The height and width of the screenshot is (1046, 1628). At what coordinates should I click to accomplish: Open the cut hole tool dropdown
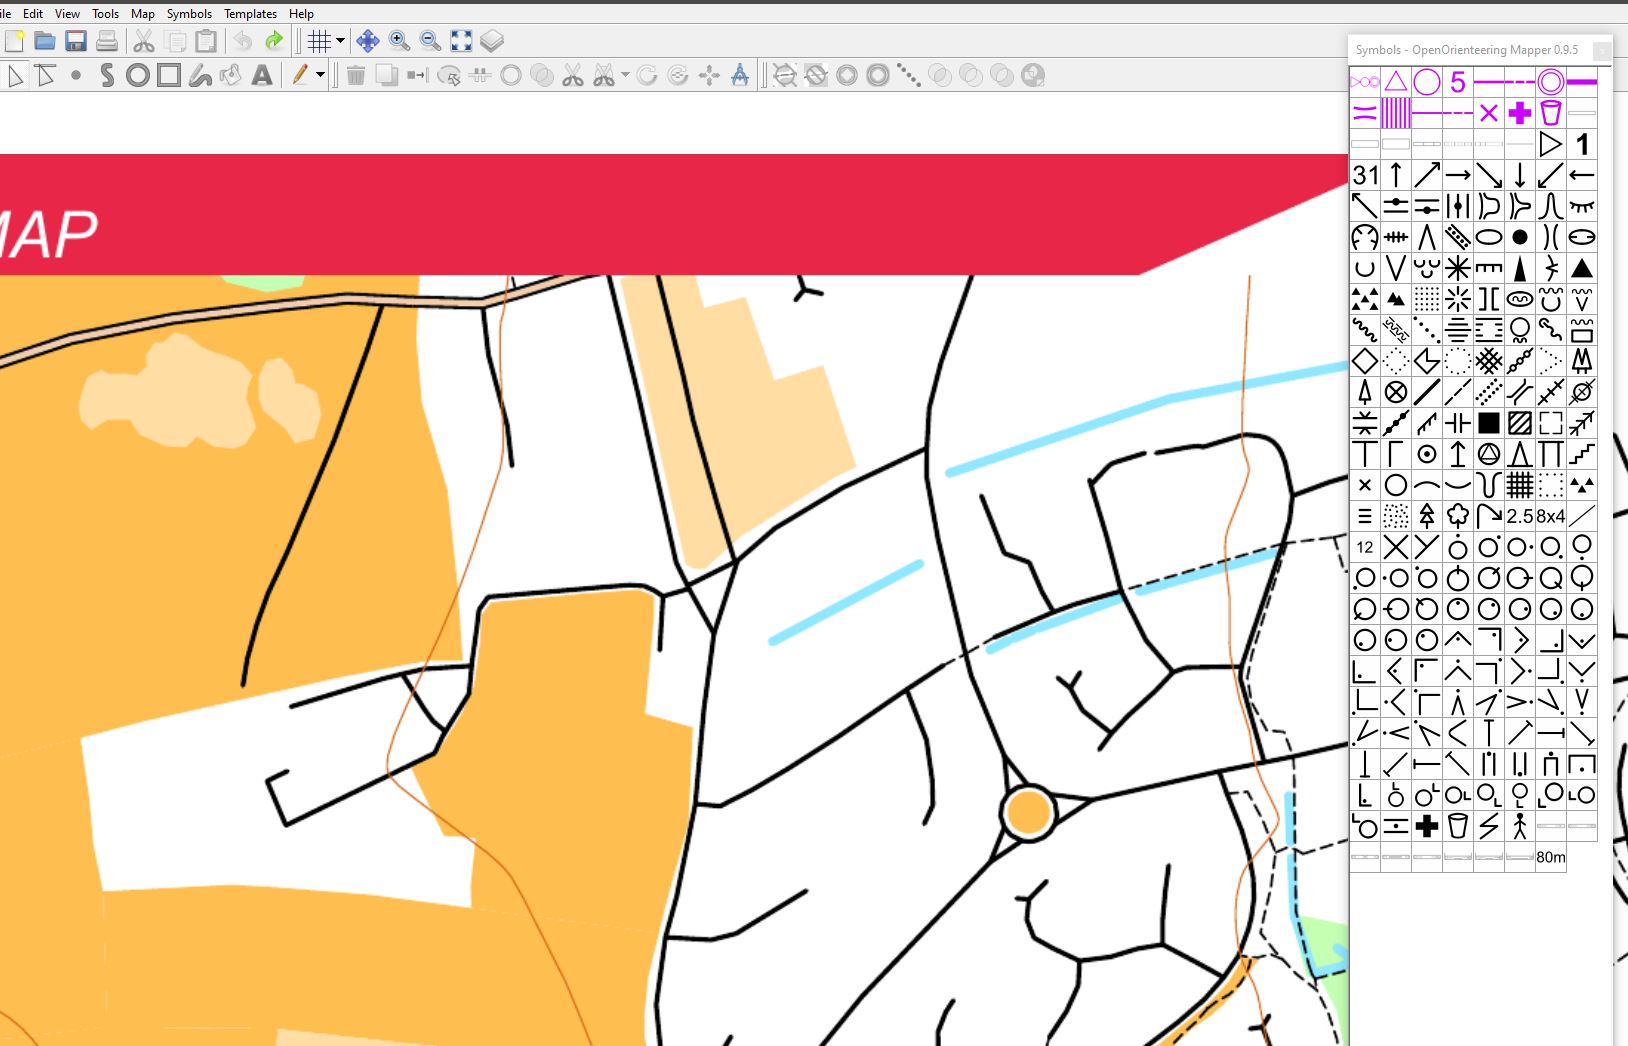(626, 75)
